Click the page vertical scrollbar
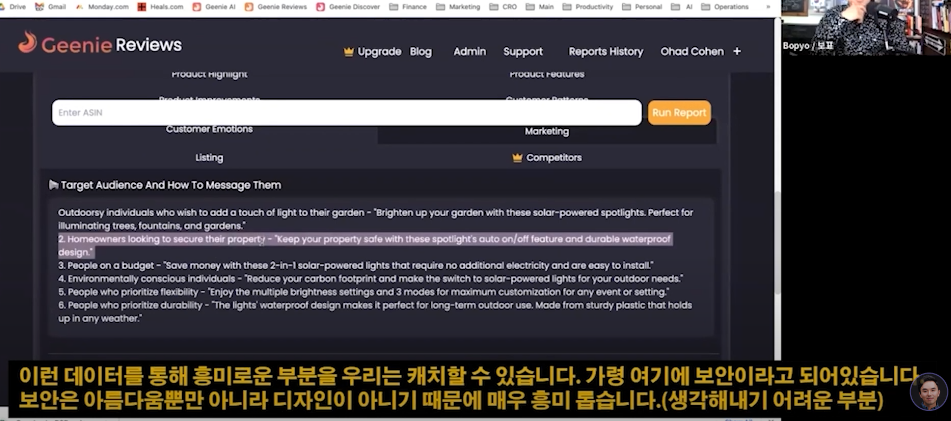The image size is (951, 421). coord(778,243)
